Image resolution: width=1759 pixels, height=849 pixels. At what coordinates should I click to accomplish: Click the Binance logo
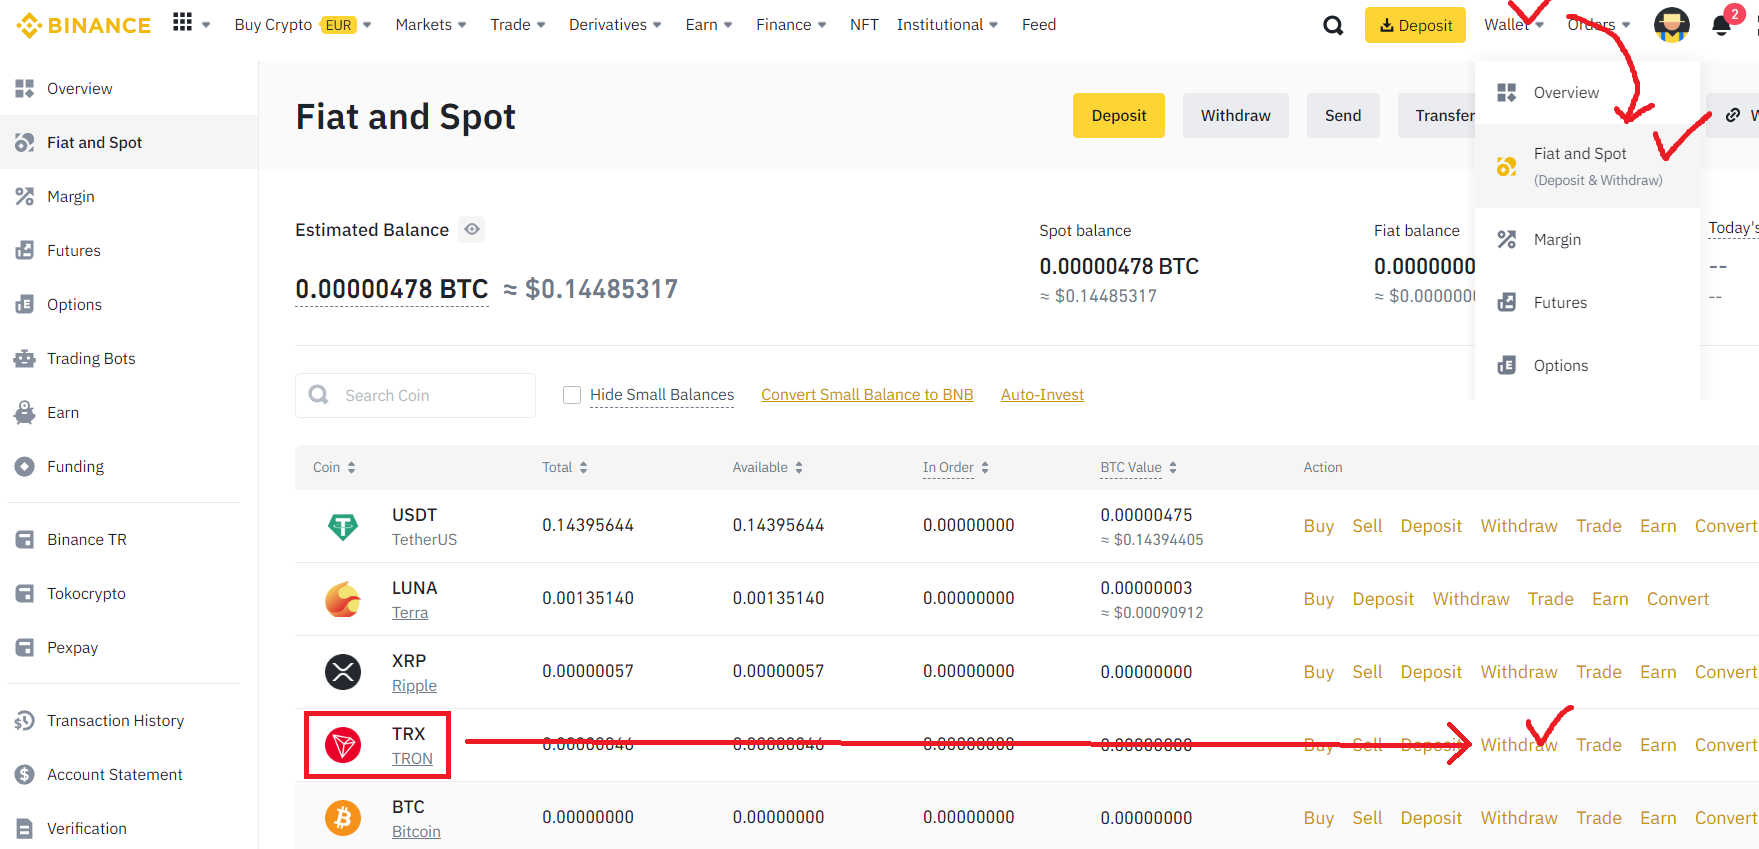pyautogui.click(x=84, y=25)
